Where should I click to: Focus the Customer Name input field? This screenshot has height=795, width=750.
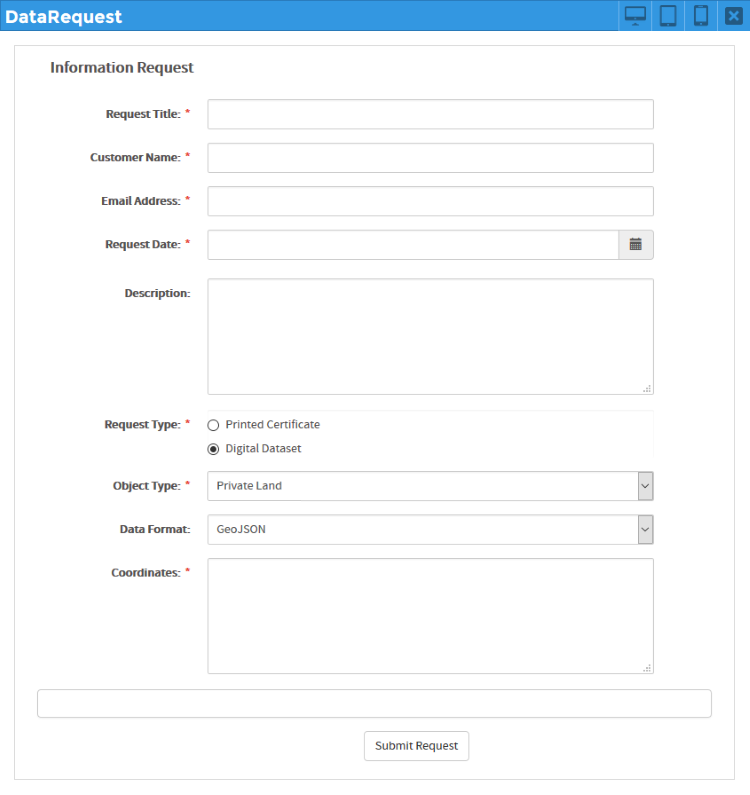click(431, 158)
